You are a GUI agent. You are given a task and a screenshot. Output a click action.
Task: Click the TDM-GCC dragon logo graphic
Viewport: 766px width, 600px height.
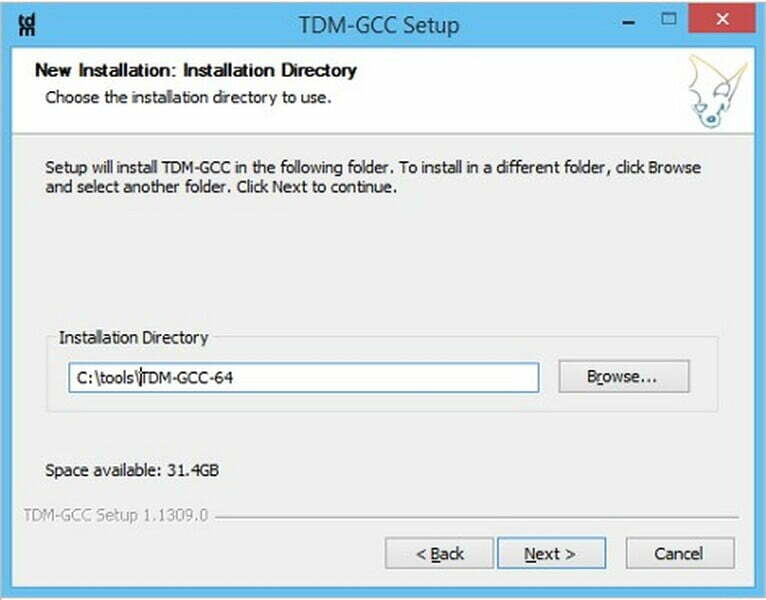point(717,91)
